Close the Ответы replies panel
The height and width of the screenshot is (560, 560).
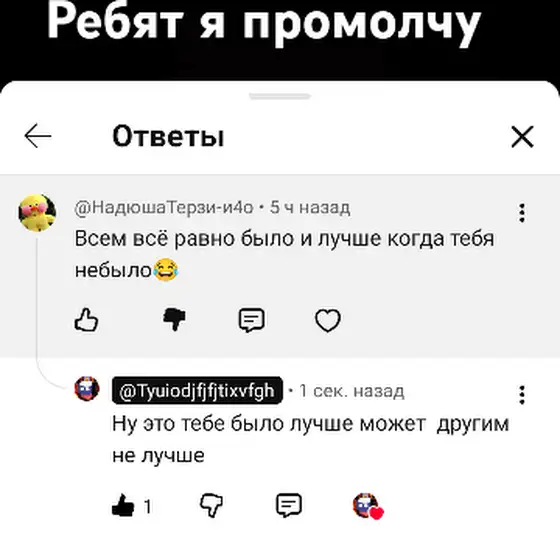(522, 136)
